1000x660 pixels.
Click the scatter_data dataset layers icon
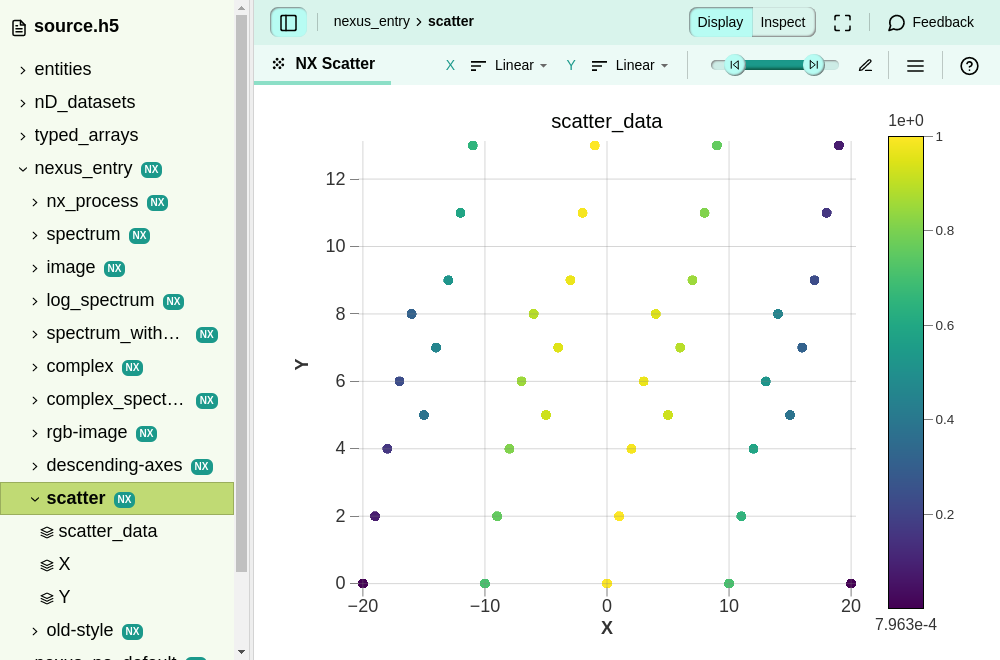point(47,532)
